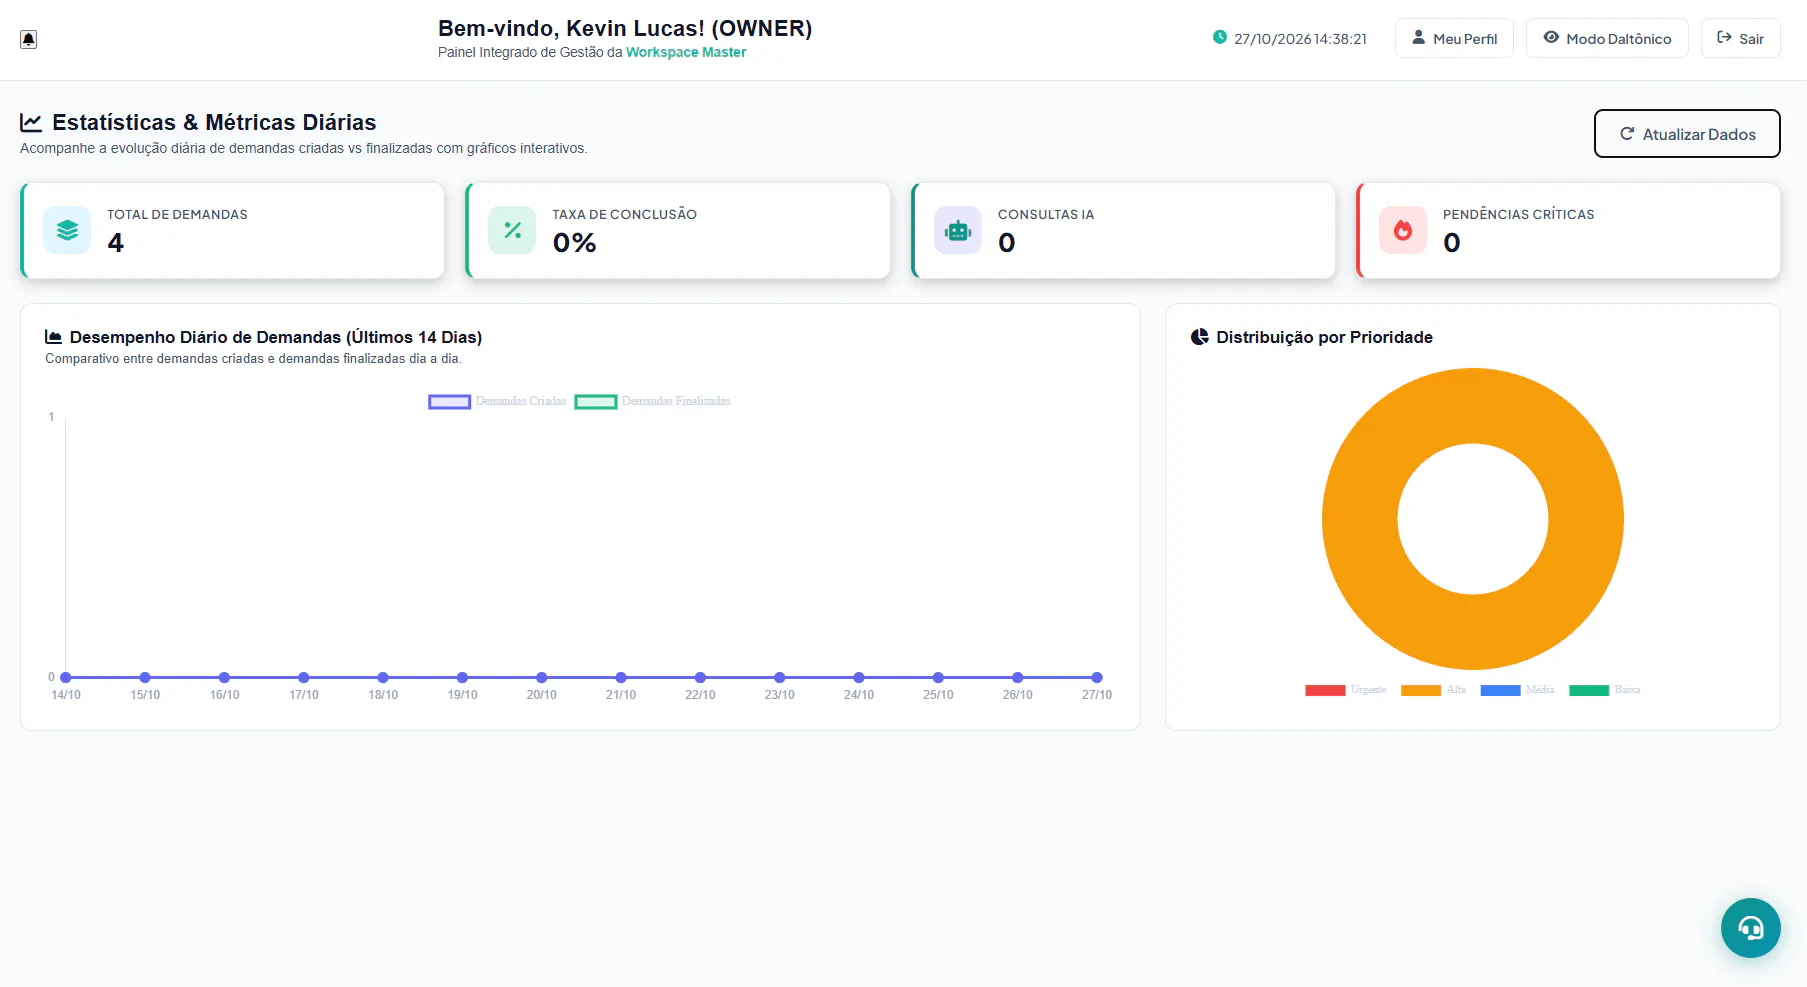Click the layers icon in Total de Demandas card
Viewport: 1807px width, 987px height.
coord(67,230)
